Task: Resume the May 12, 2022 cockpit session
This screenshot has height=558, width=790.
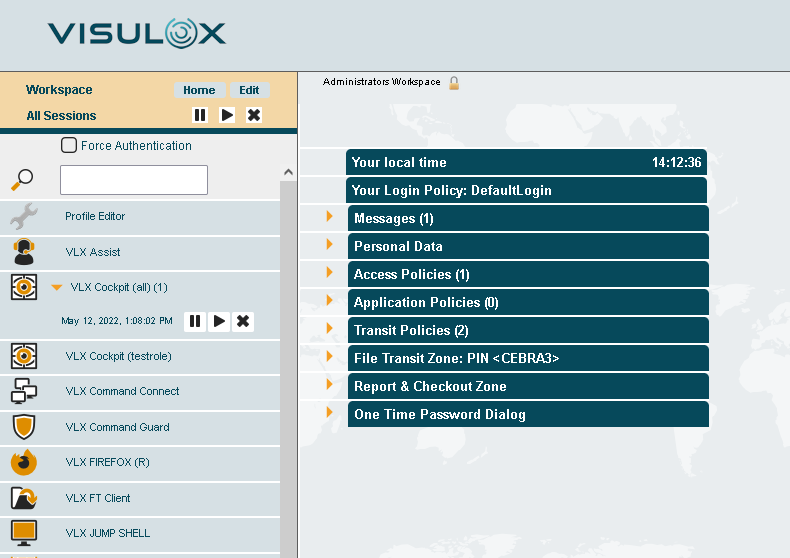Action: pyautogui.click(x=219, y=321)
